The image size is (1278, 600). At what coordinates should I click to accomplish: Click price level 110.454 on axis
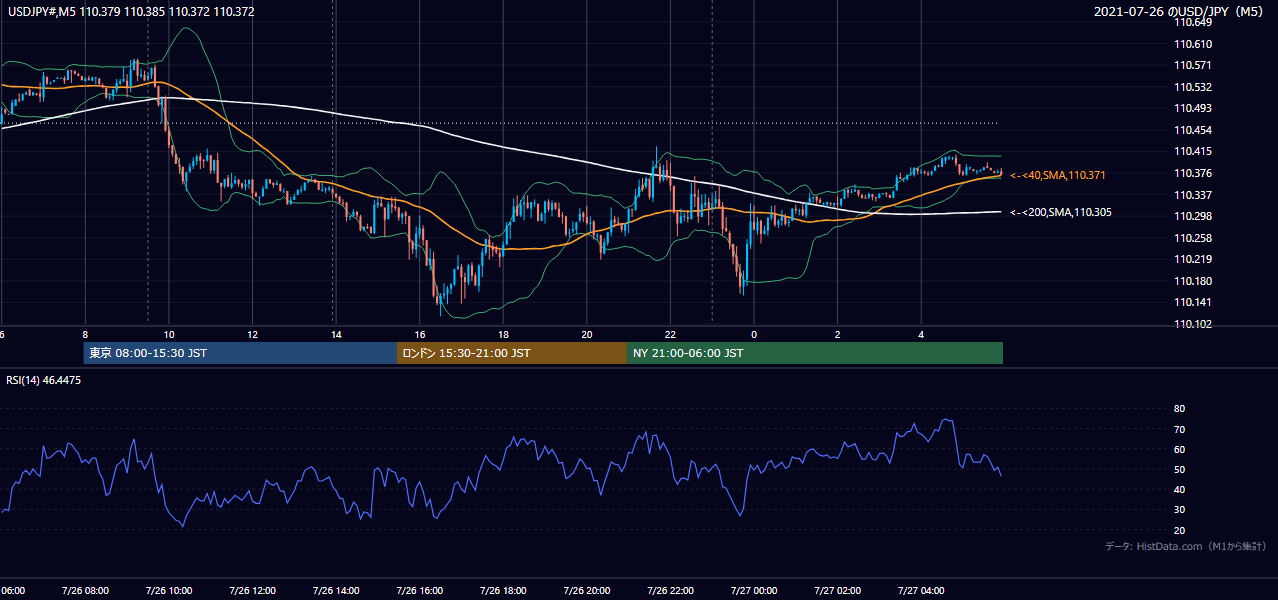(x=1193, y=130)
